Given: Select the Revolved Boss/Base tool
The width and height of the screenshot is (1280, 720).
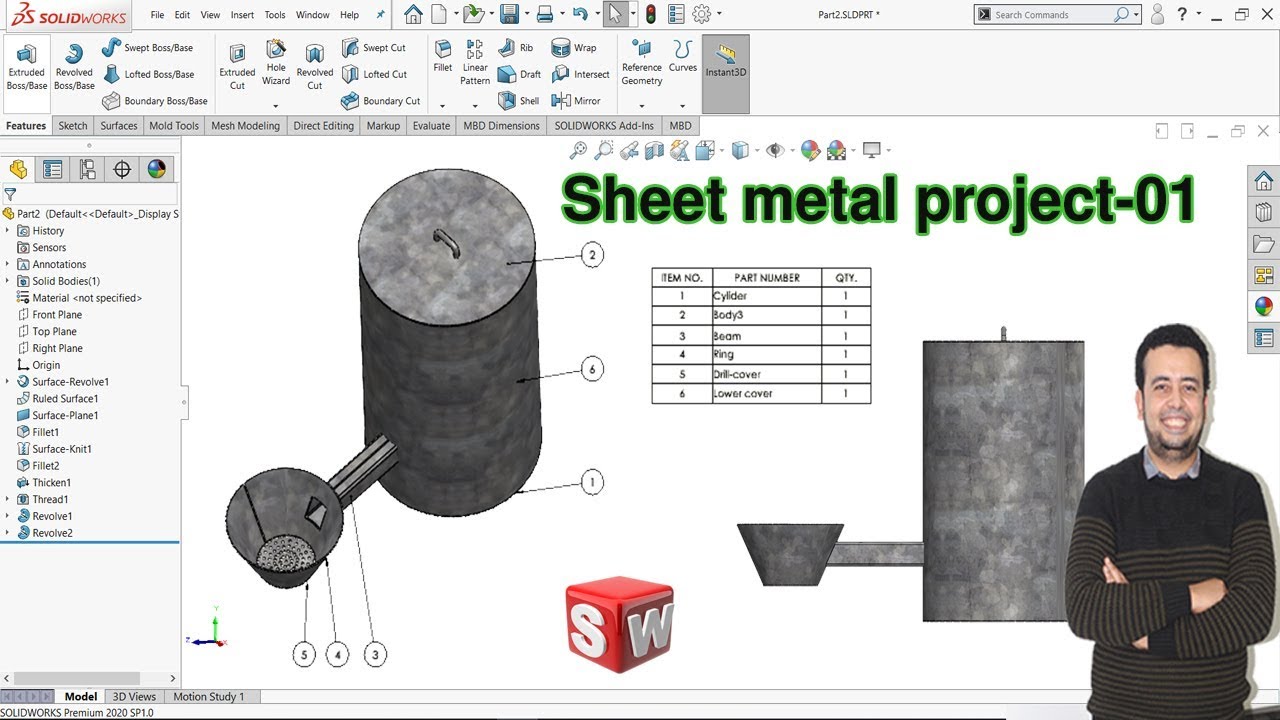Looking at the screenshot, I should point(74,66).
